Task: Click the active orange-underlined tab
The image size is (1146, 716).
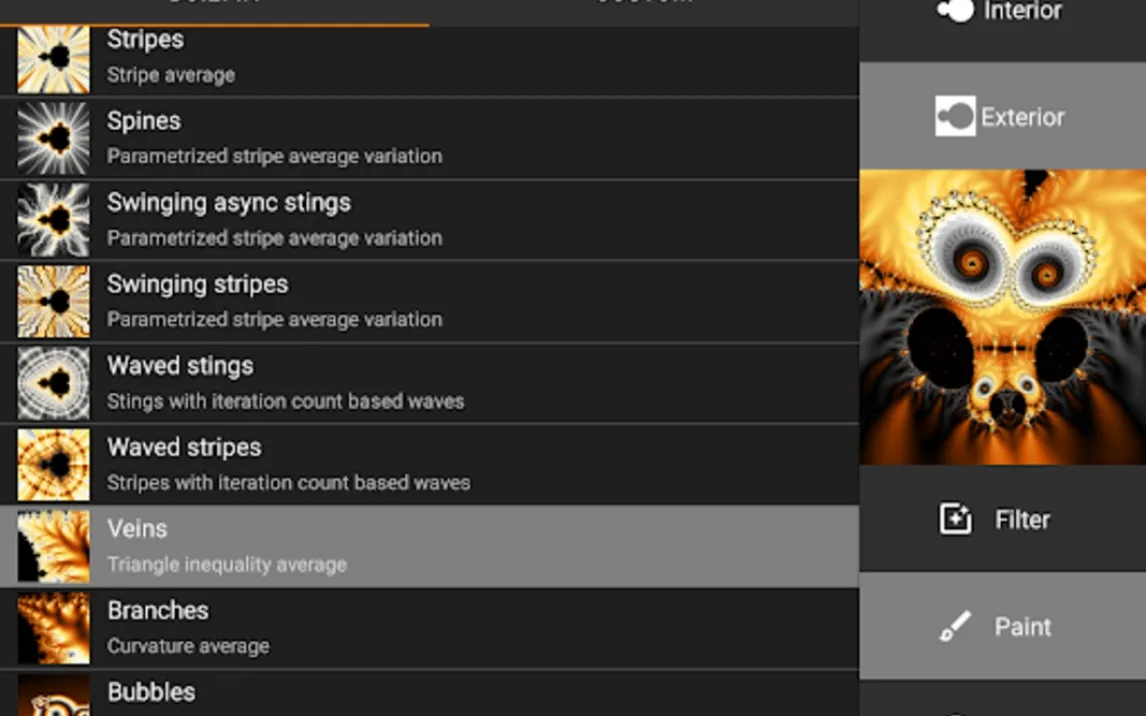Action: point(214,6)
